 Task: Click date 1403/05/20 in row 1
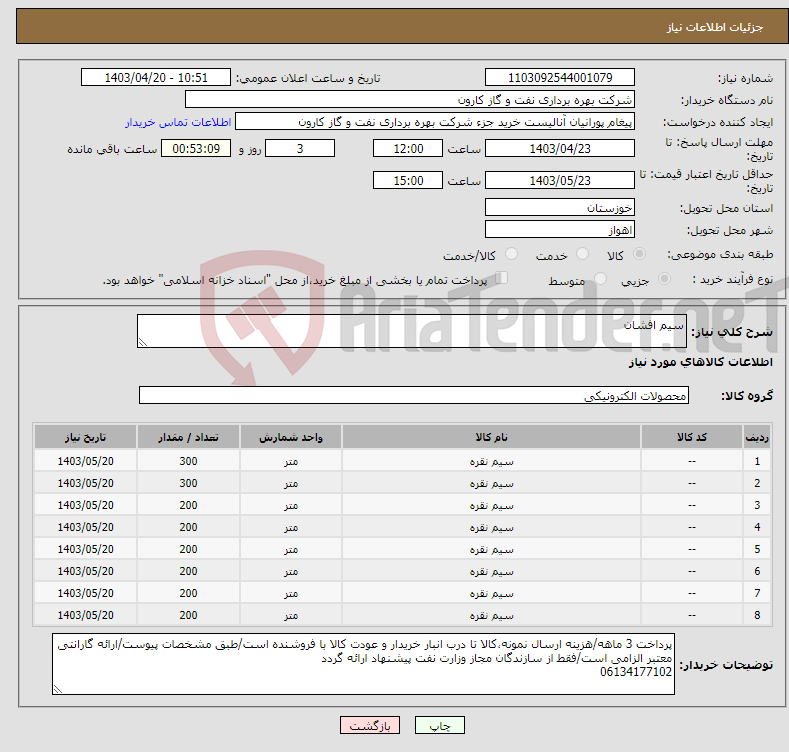coord(86,461)
